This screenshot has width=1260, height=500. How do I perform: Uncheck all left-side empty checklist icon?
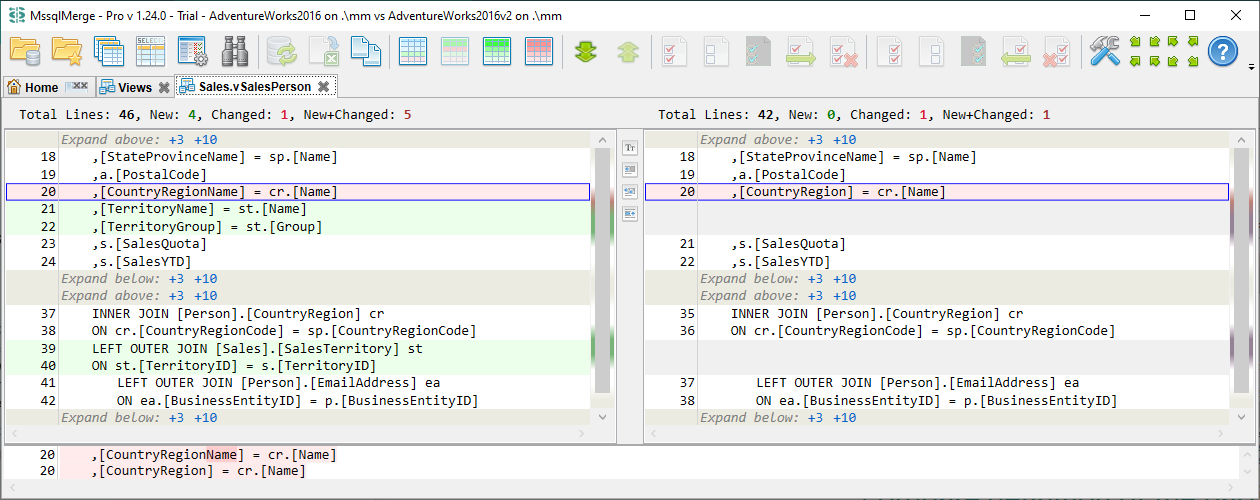tap(718, 51)
